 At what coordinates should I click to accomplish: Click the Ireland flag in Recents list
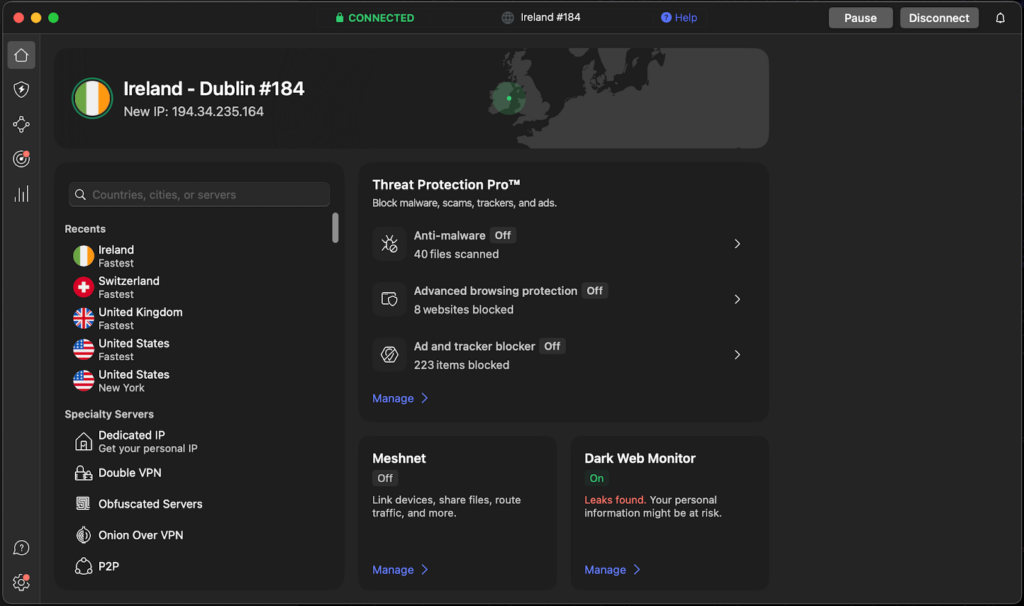(84, 256)
